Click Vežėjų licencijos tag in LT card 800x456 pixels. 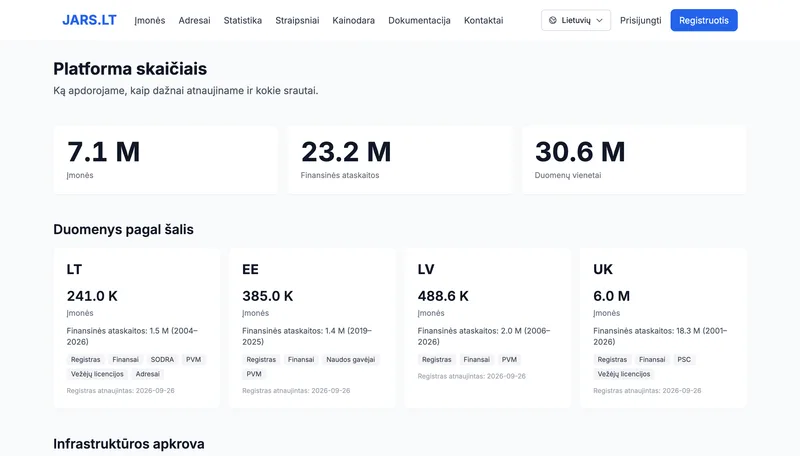point(97,374)
